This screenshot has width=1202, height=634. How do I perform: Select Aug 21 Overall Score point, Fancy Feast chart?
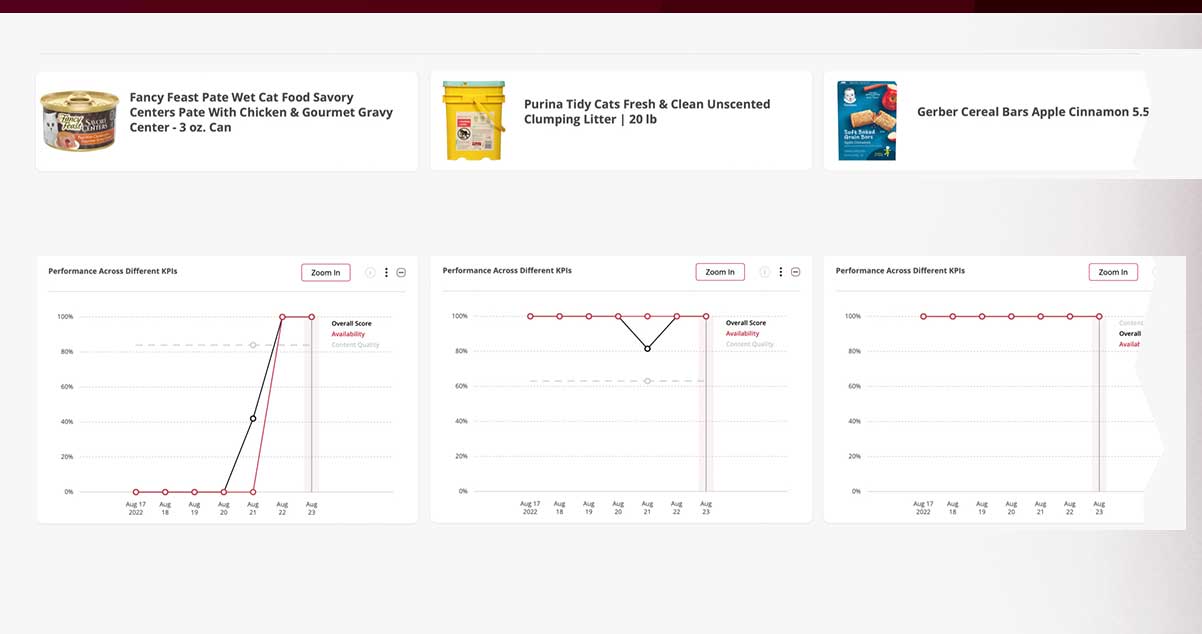(x=253, y=419)
